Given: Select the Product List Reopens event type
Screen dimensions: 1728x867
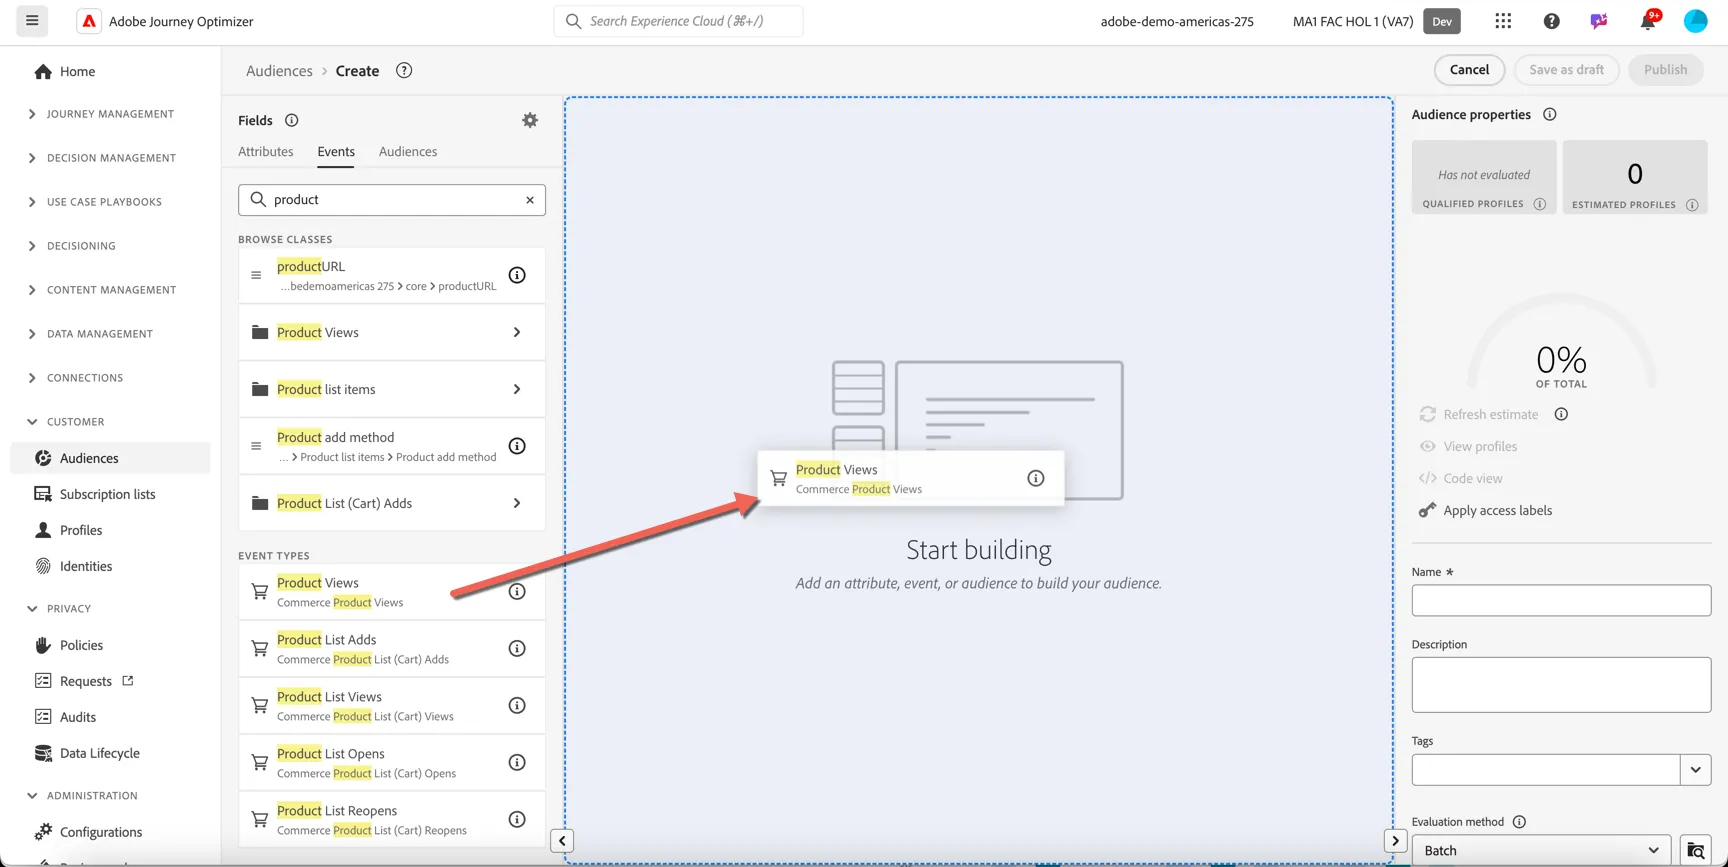Looking at the screenshot, I should [392, 820].
